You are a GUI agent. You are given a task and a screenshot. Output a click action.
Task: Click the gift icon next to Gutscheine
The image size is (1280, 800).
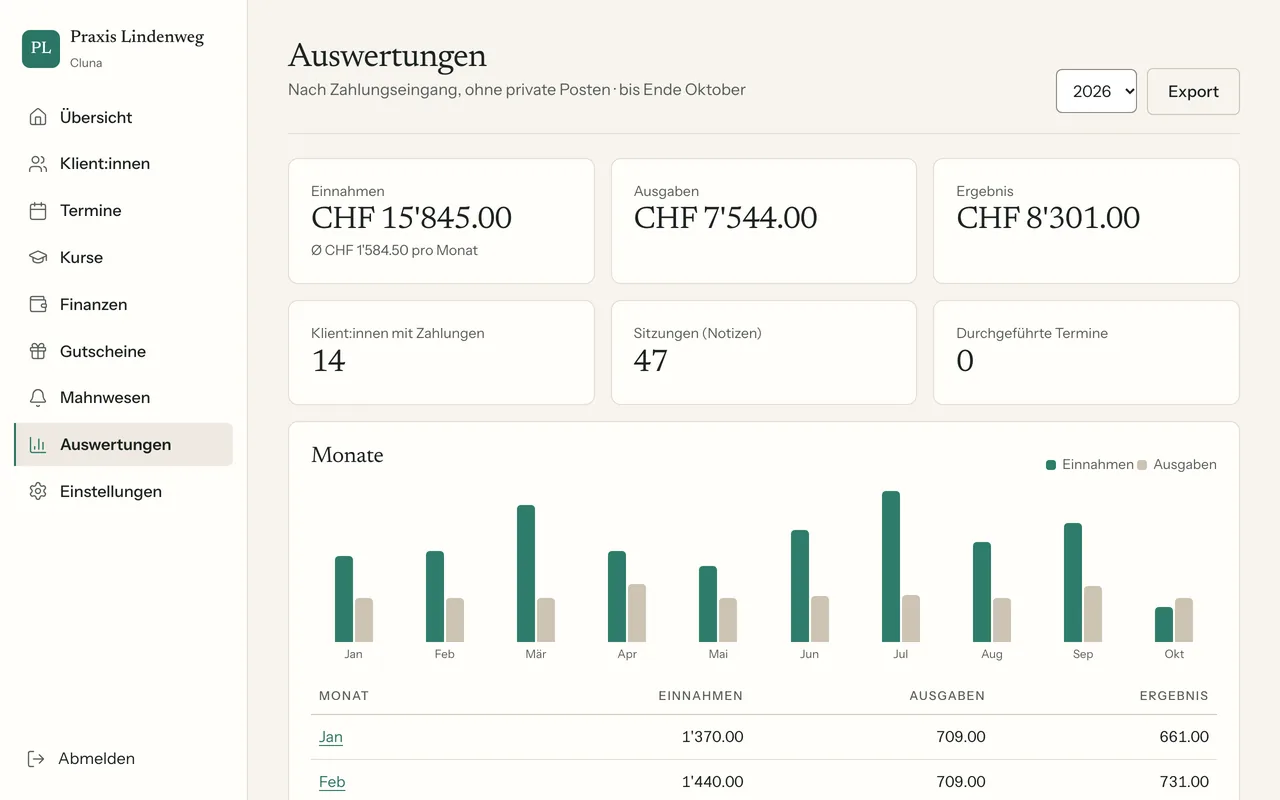click(38, 351)
